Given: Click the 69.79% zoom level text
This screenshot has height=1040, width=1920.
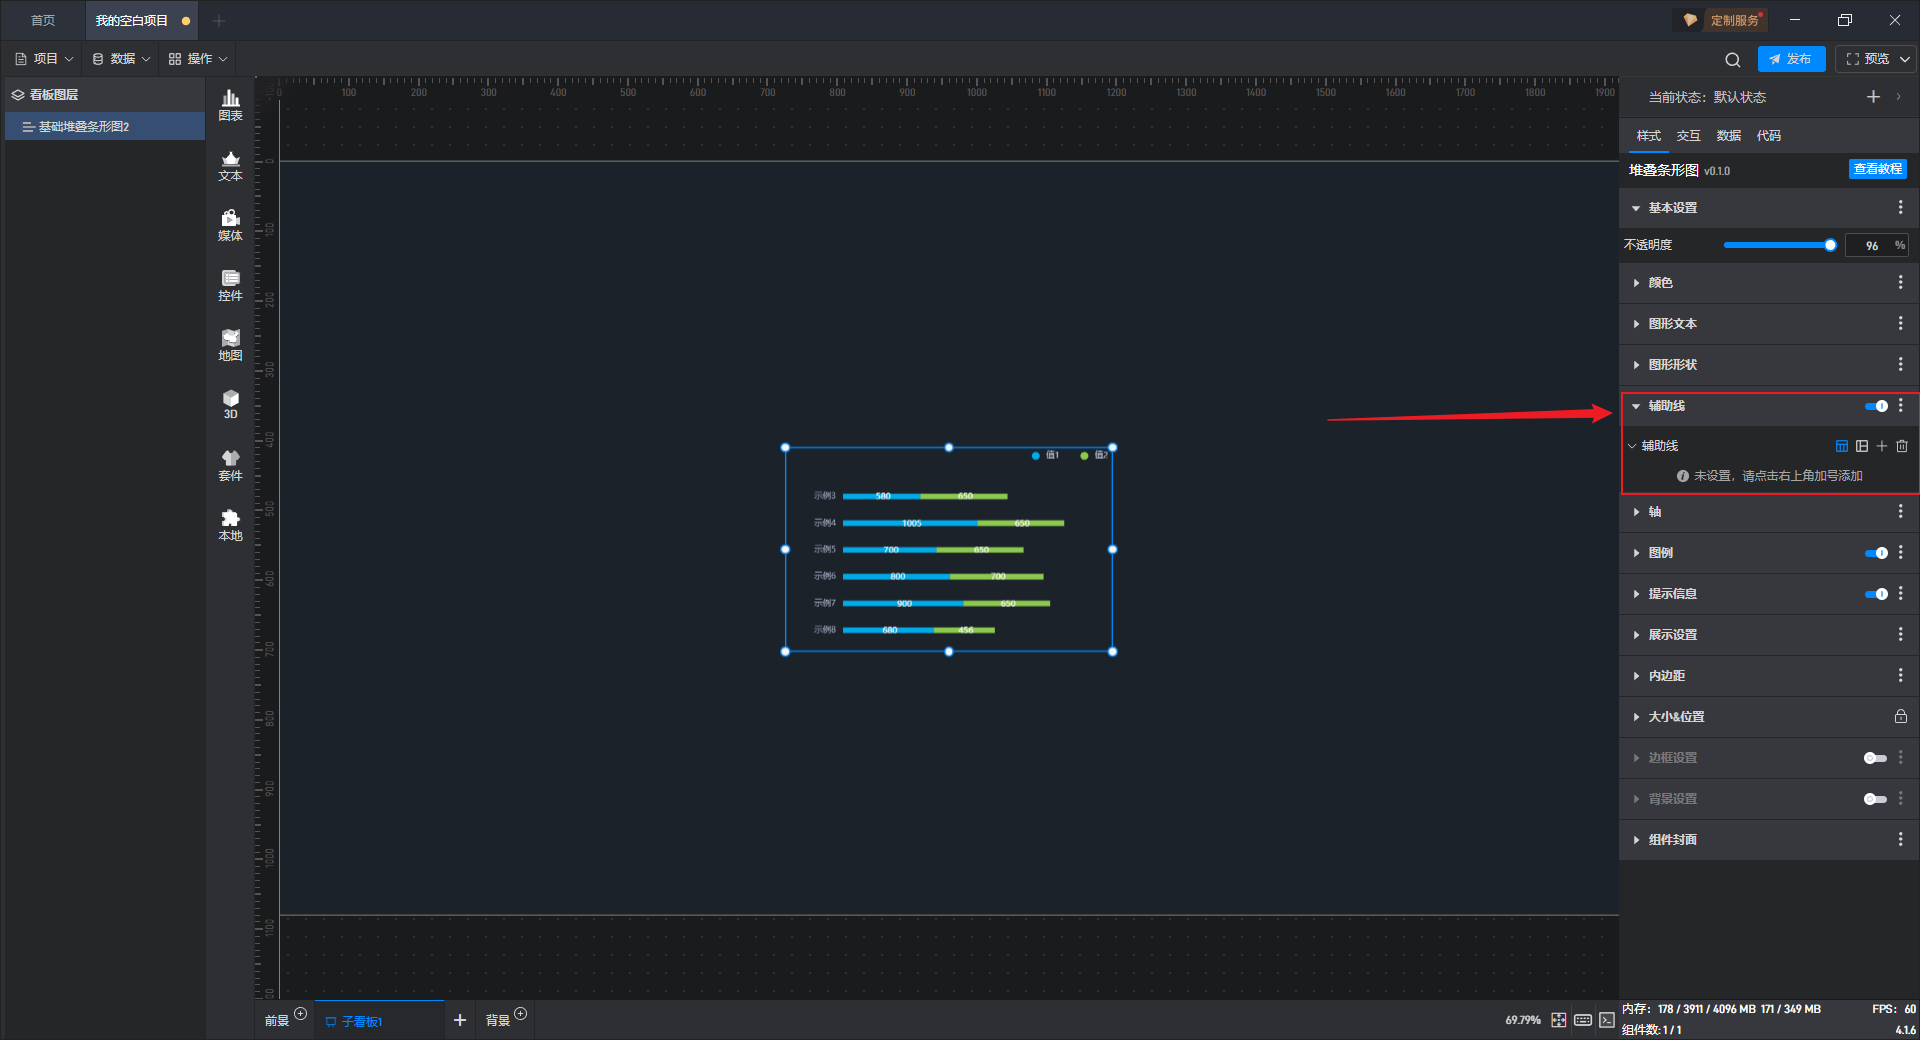Looking at the screenshot, I should [1523, 1020].
